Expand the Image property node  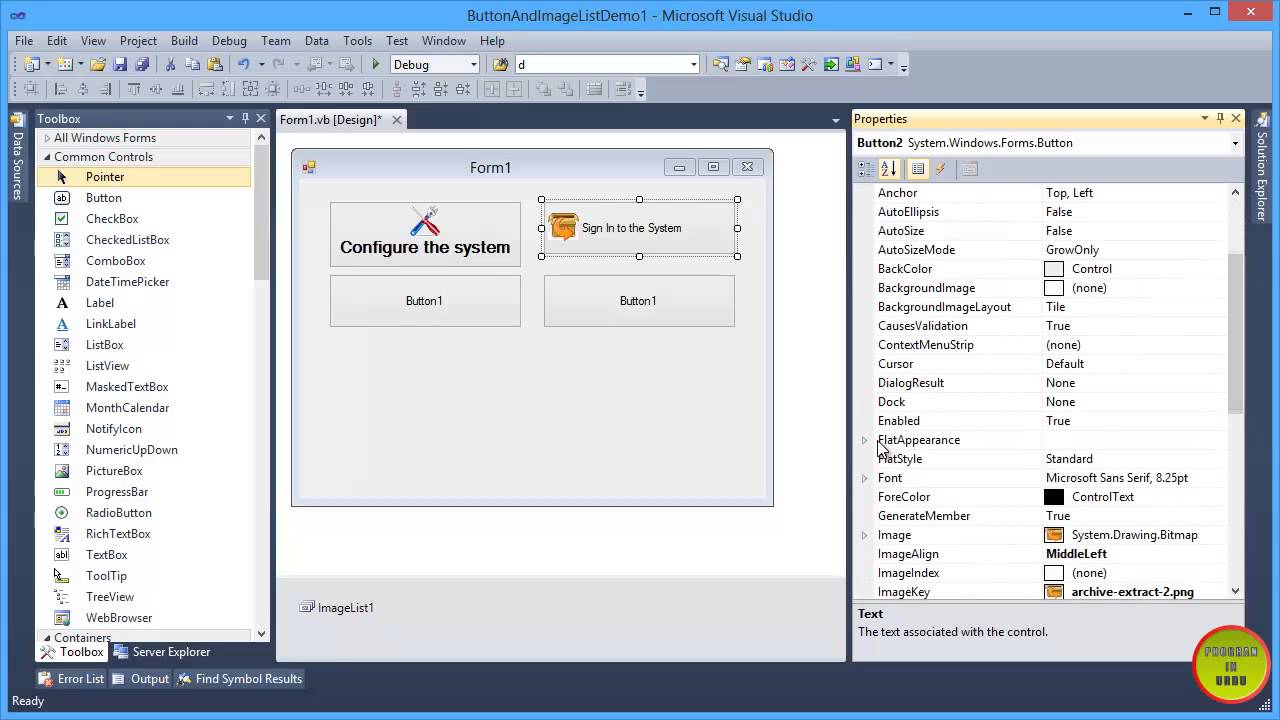865,535
